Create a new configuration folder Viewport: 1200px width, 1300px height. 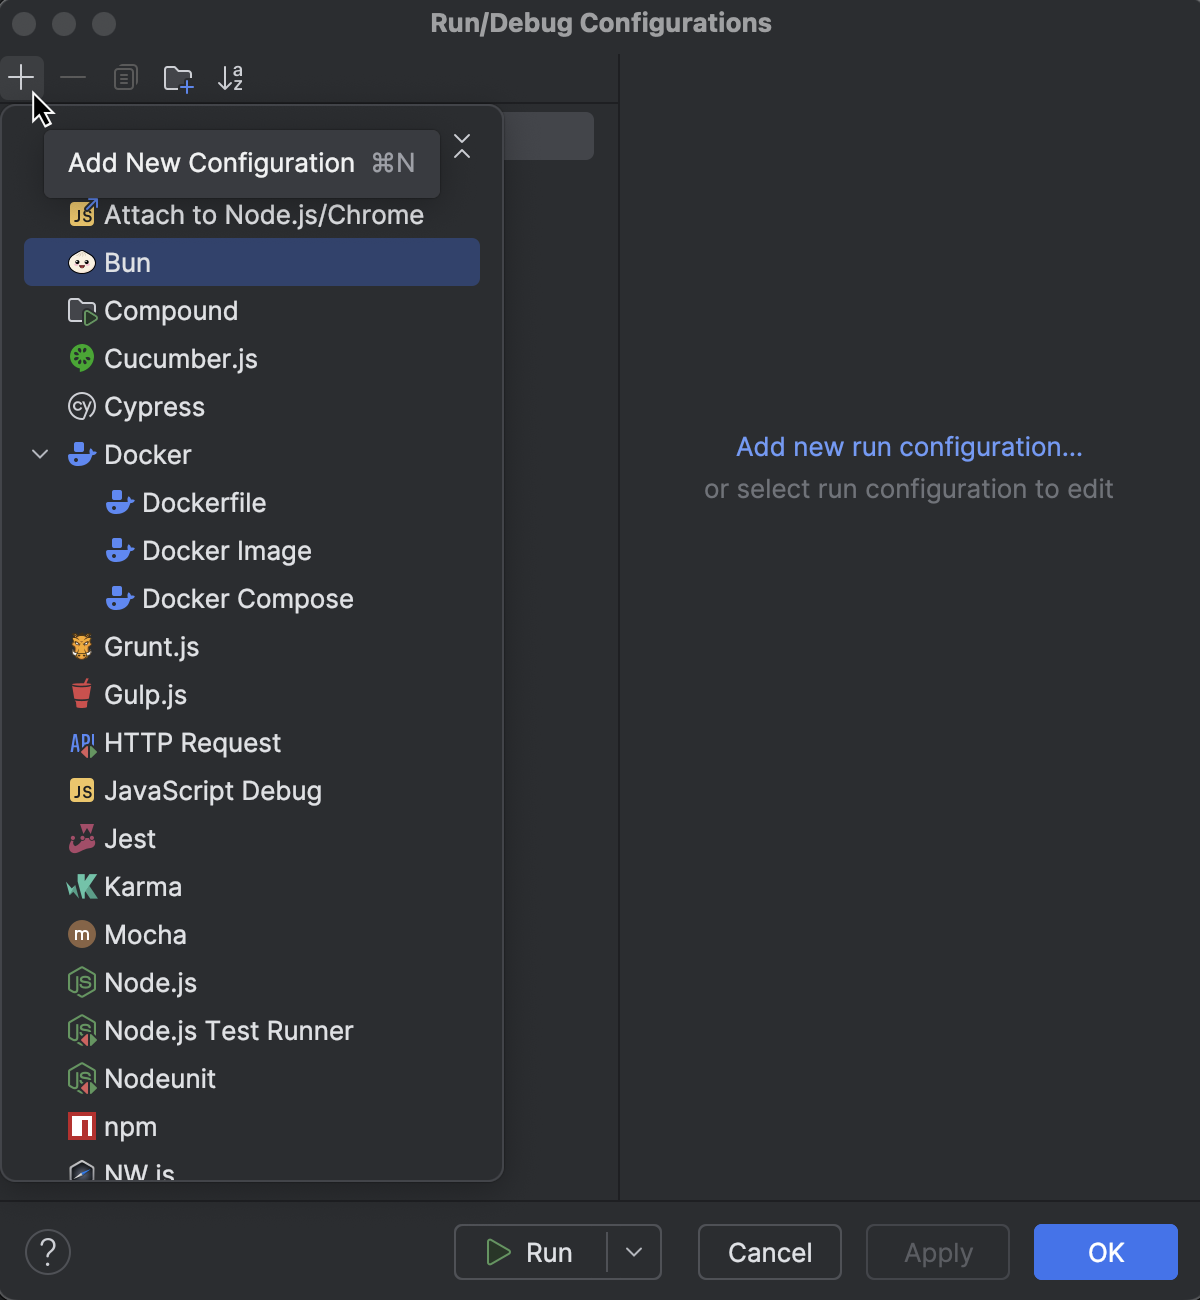tap(178, 78)
